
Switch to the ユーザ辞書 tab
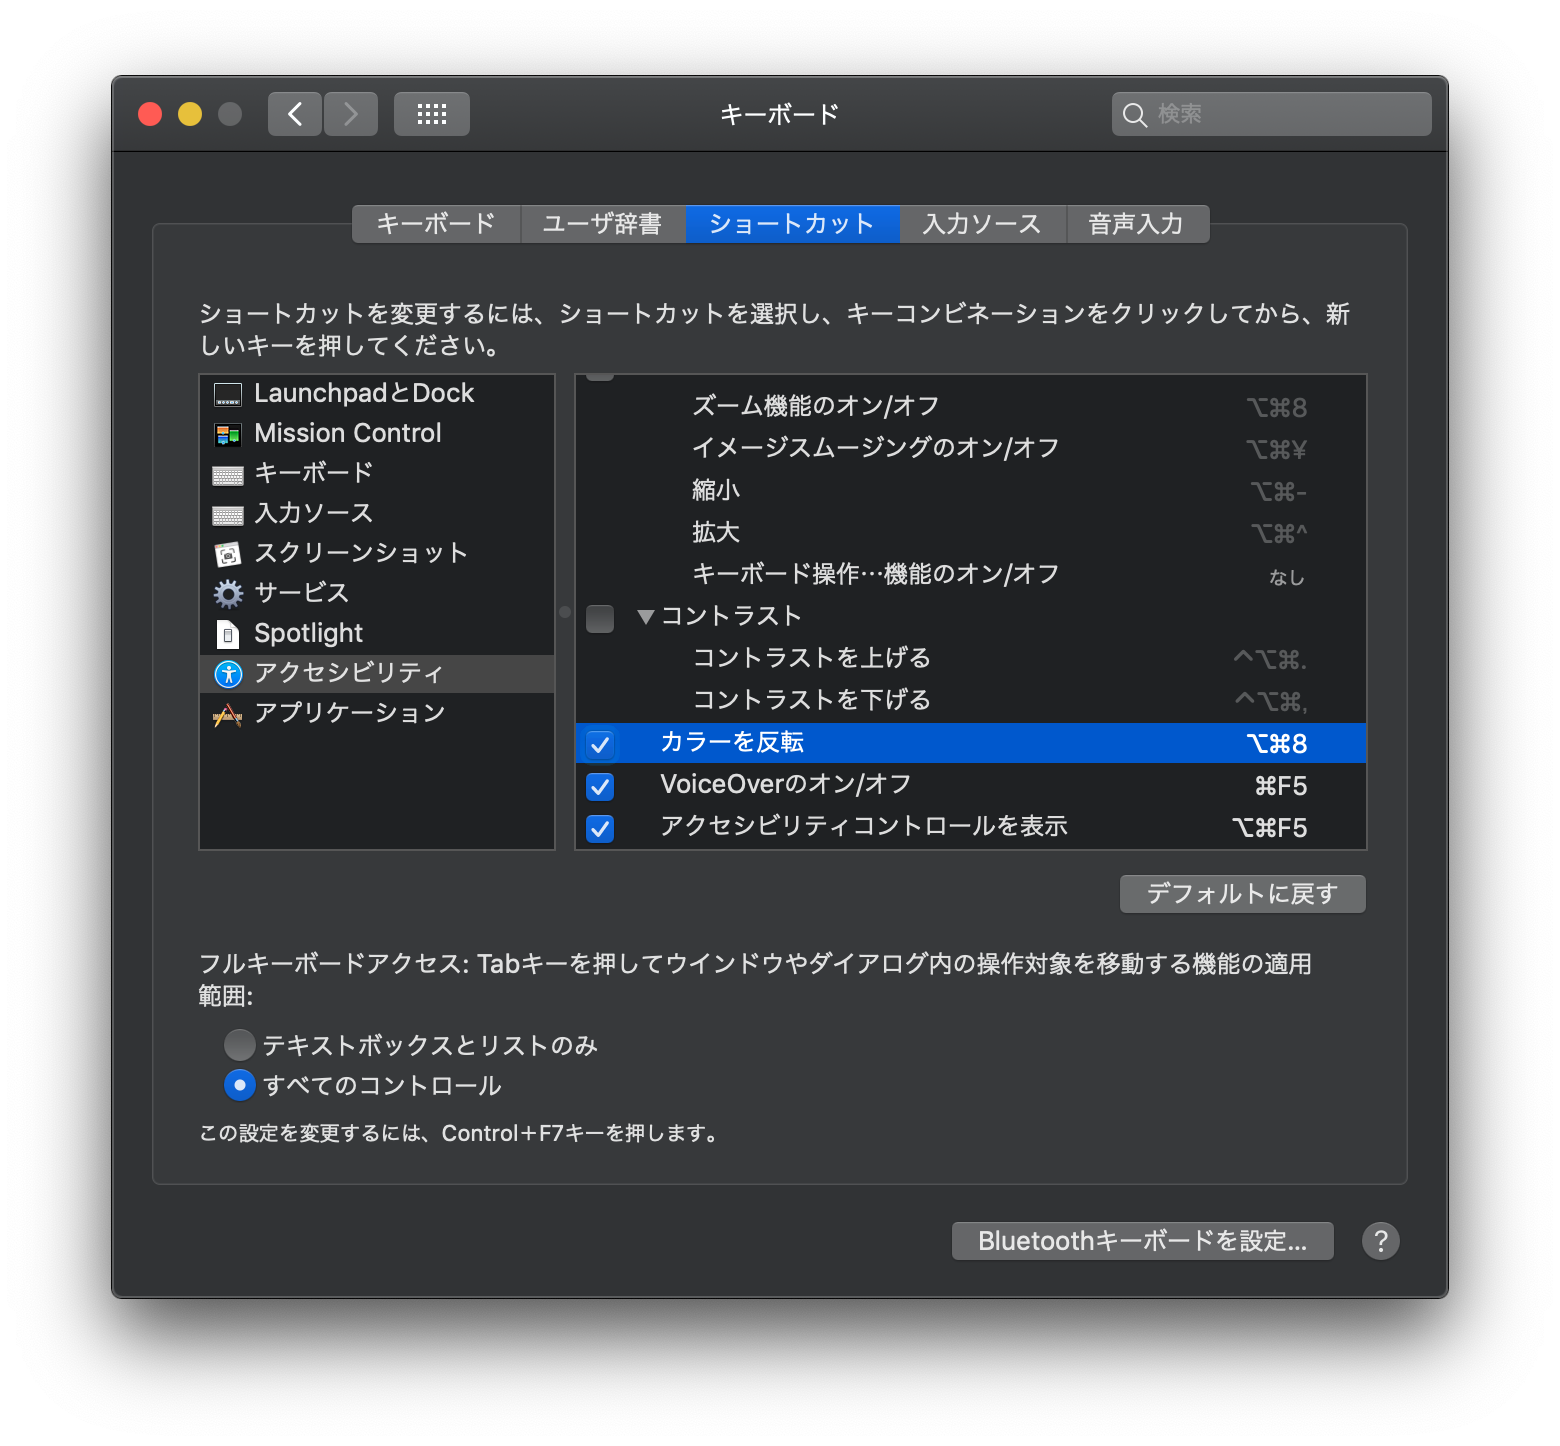click(603, 223)
